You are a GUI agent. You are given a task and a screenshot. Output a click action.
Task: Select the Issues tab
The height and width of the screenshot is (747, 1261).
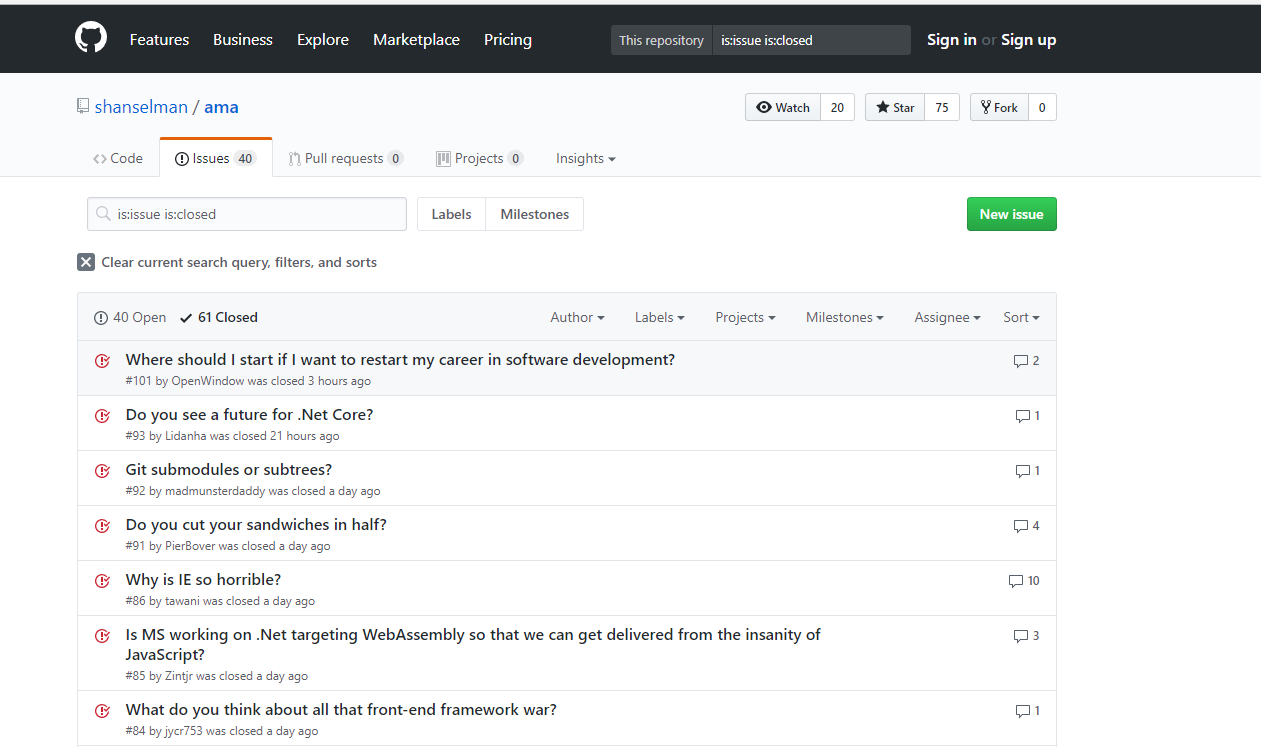(216, 158)
